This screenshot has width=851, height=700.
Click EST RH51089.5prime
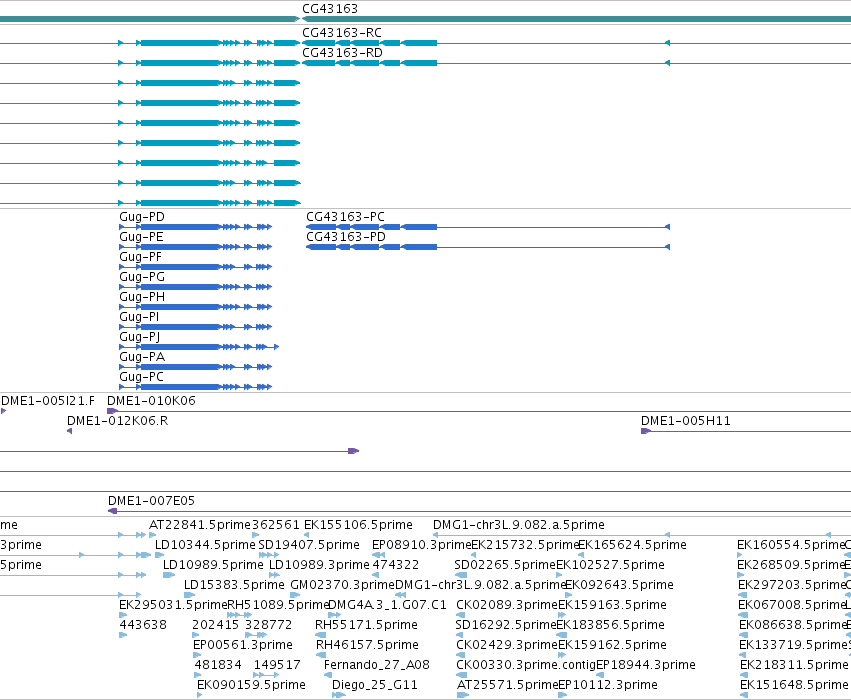(278, 604)
